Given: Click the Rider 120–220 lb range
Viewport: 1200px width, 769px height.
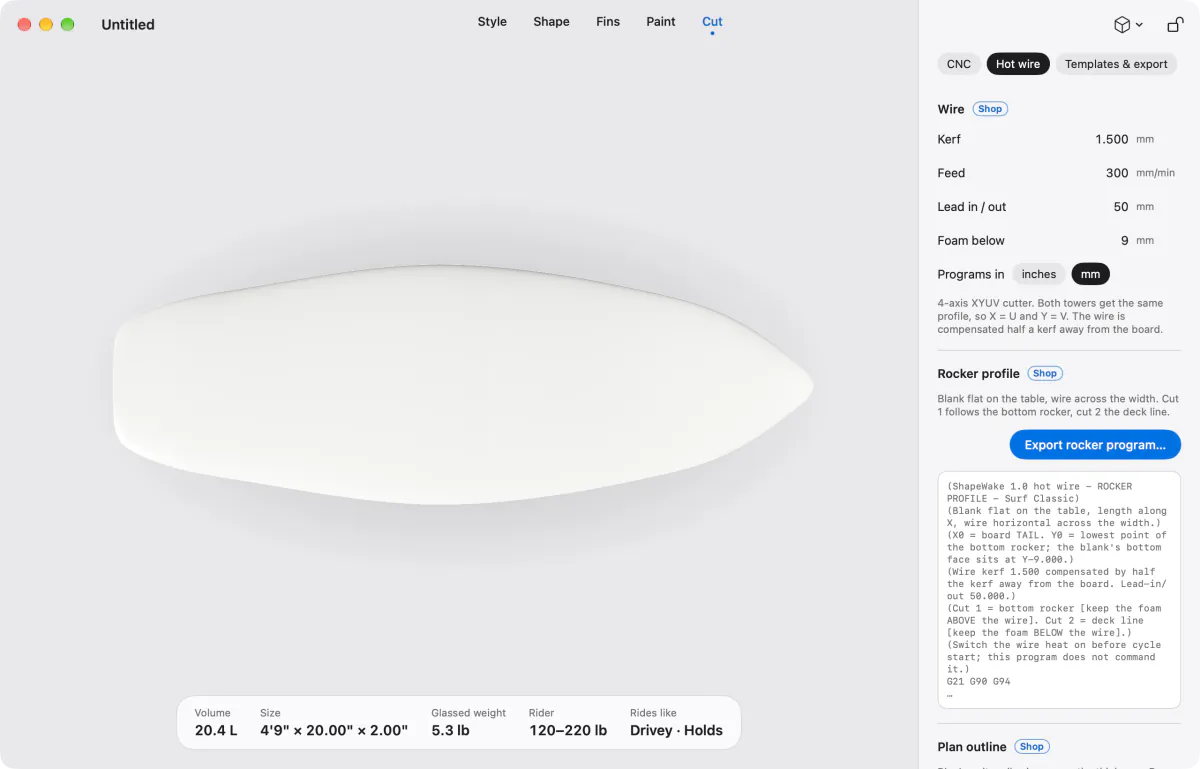Looking at the screenshot, I should click(568, 723).
